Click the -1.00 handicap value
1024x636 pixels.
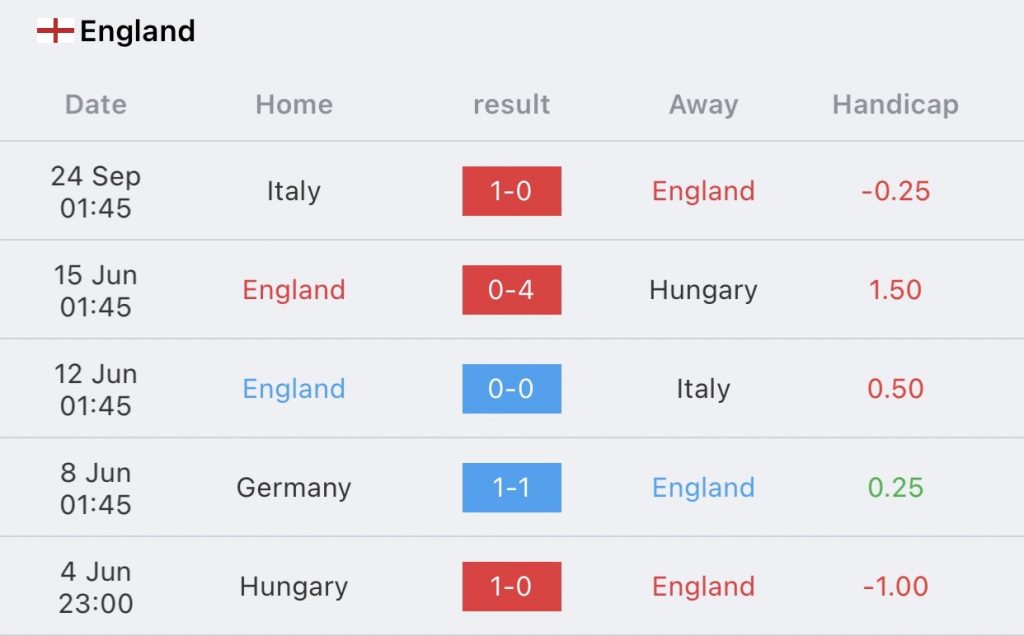895,586
